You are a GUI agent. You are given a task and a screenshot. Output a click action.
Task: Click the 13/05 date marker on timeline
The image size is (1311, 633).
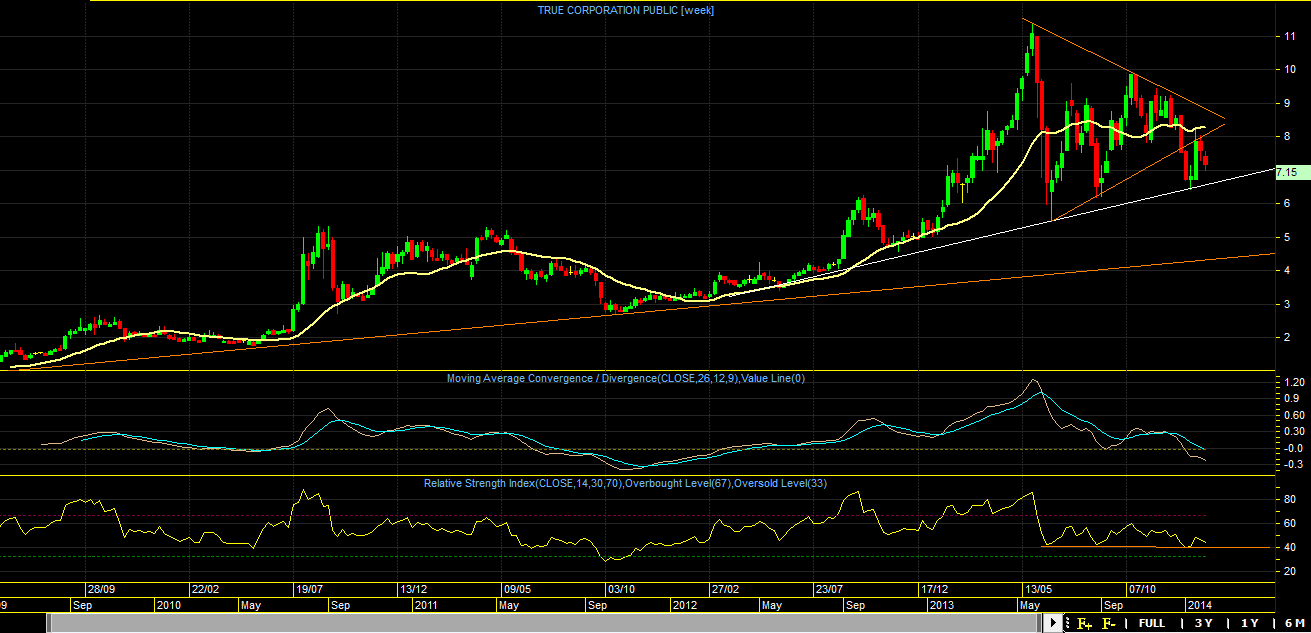click(x=1035, y=589)
